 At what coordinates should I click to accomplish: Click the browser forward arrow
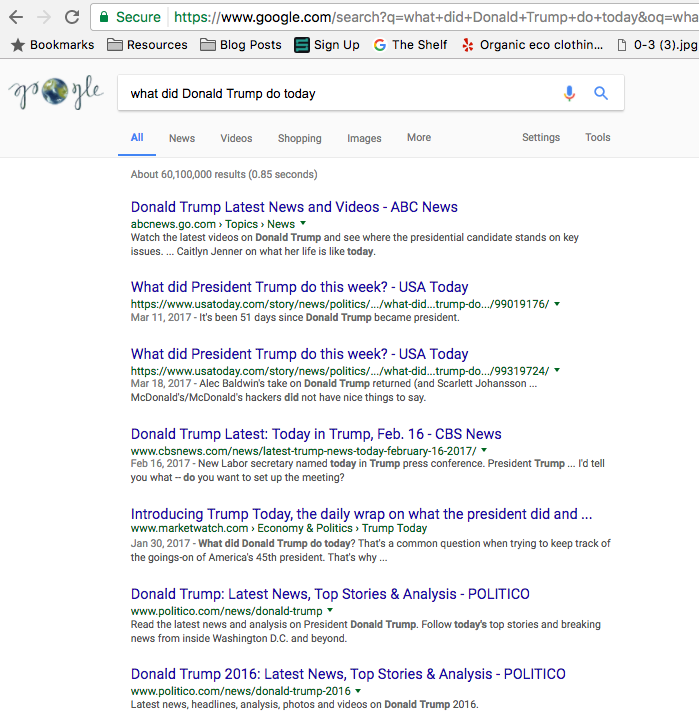point(44,17)
